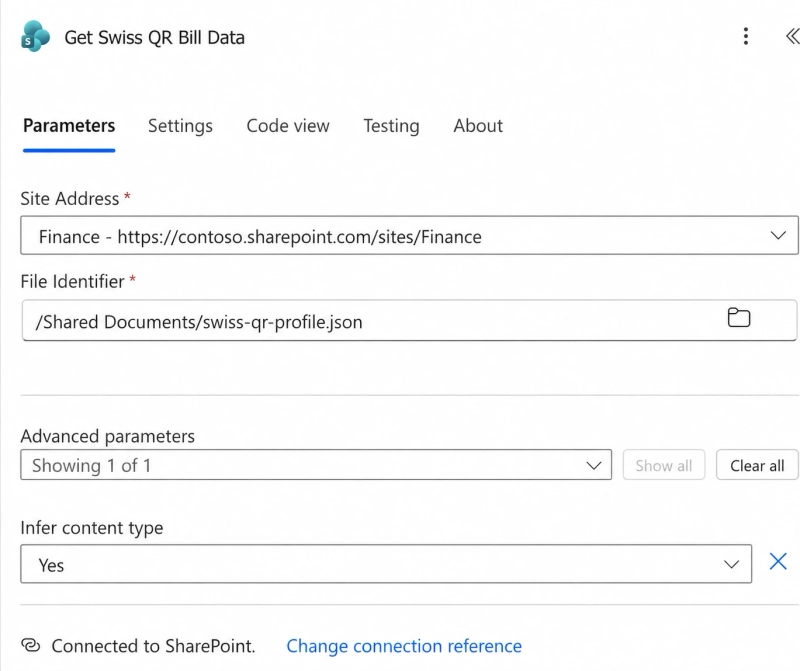Click the SharePoint logo icon

click(x=35, y=36)
